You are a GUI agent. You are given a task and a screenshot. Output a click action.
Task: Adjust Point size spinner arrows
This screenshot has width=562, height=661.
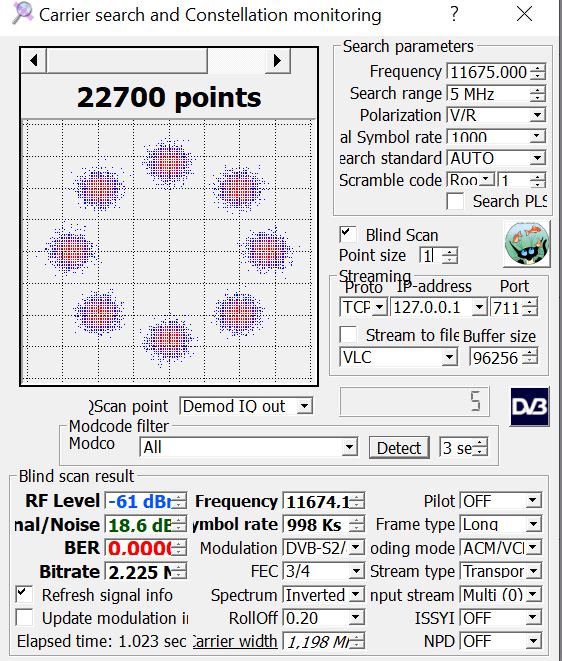[x=449, y=255]
